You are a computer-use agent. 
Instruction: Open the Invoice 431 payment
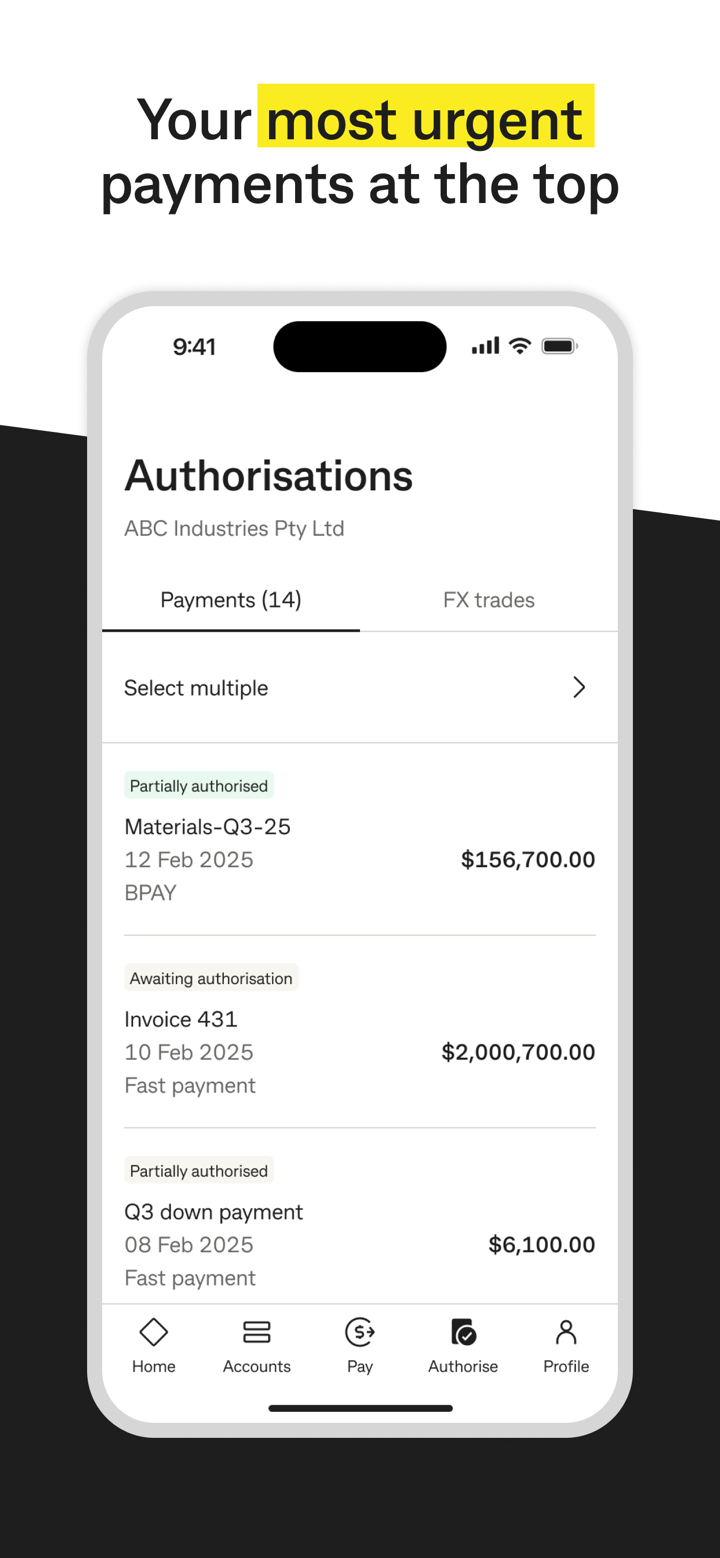[181, 1019]
